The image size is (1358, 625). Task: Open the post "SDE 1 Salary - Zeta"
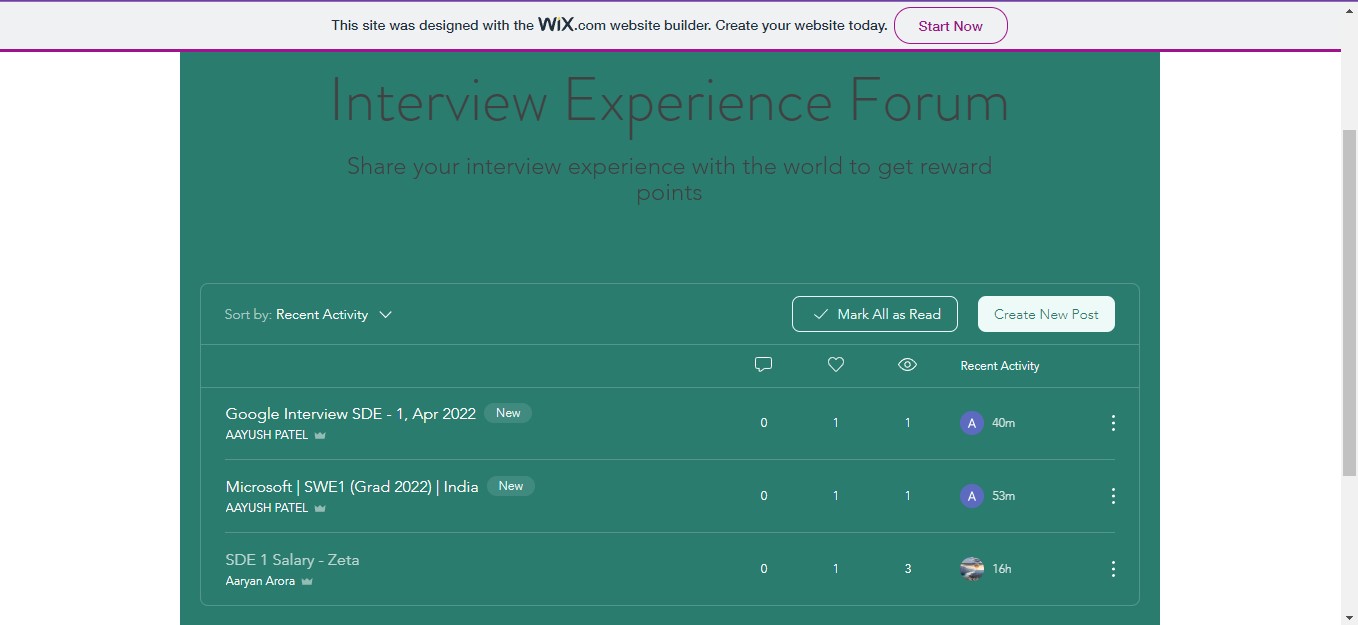pos(292,560)
